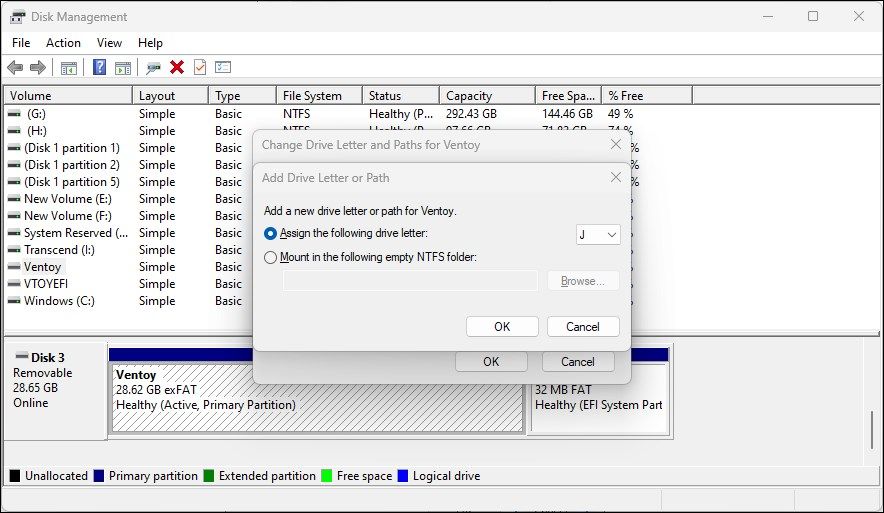The width and height of the screenshot is (884, 513).
Task: Click the red X Delete toolbar icon
Action: (177, 67)
